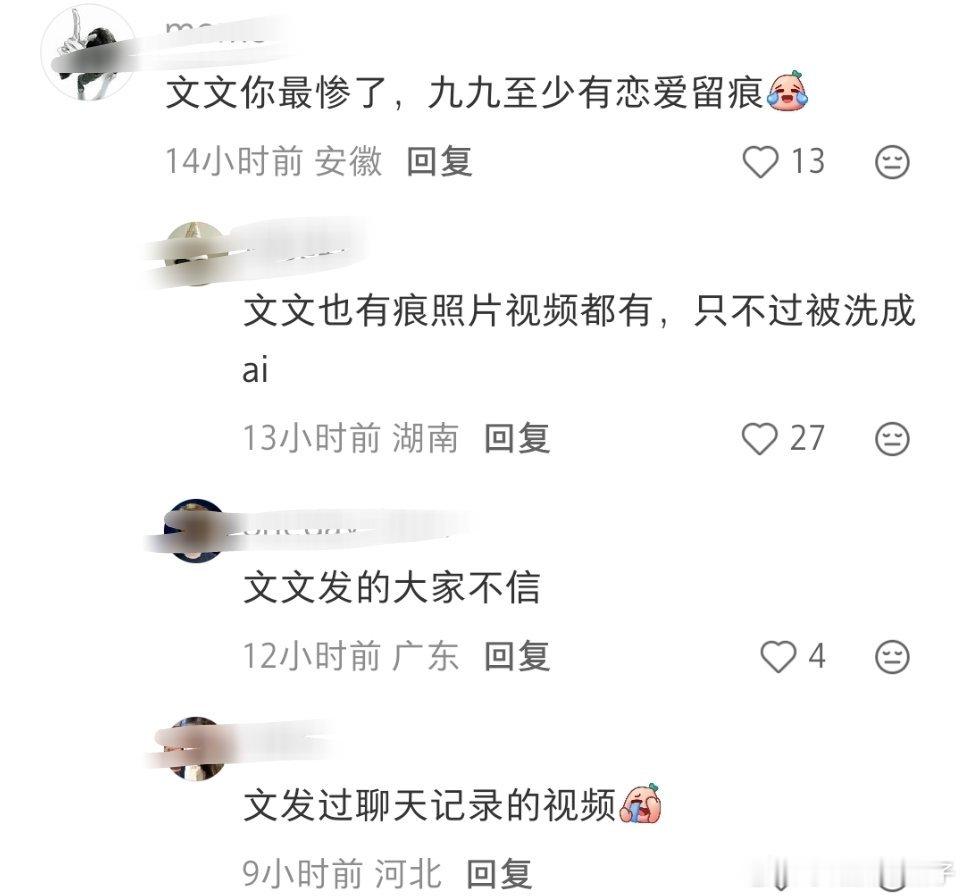Tap dislike face on the Guangdong comment

[891, 656]
